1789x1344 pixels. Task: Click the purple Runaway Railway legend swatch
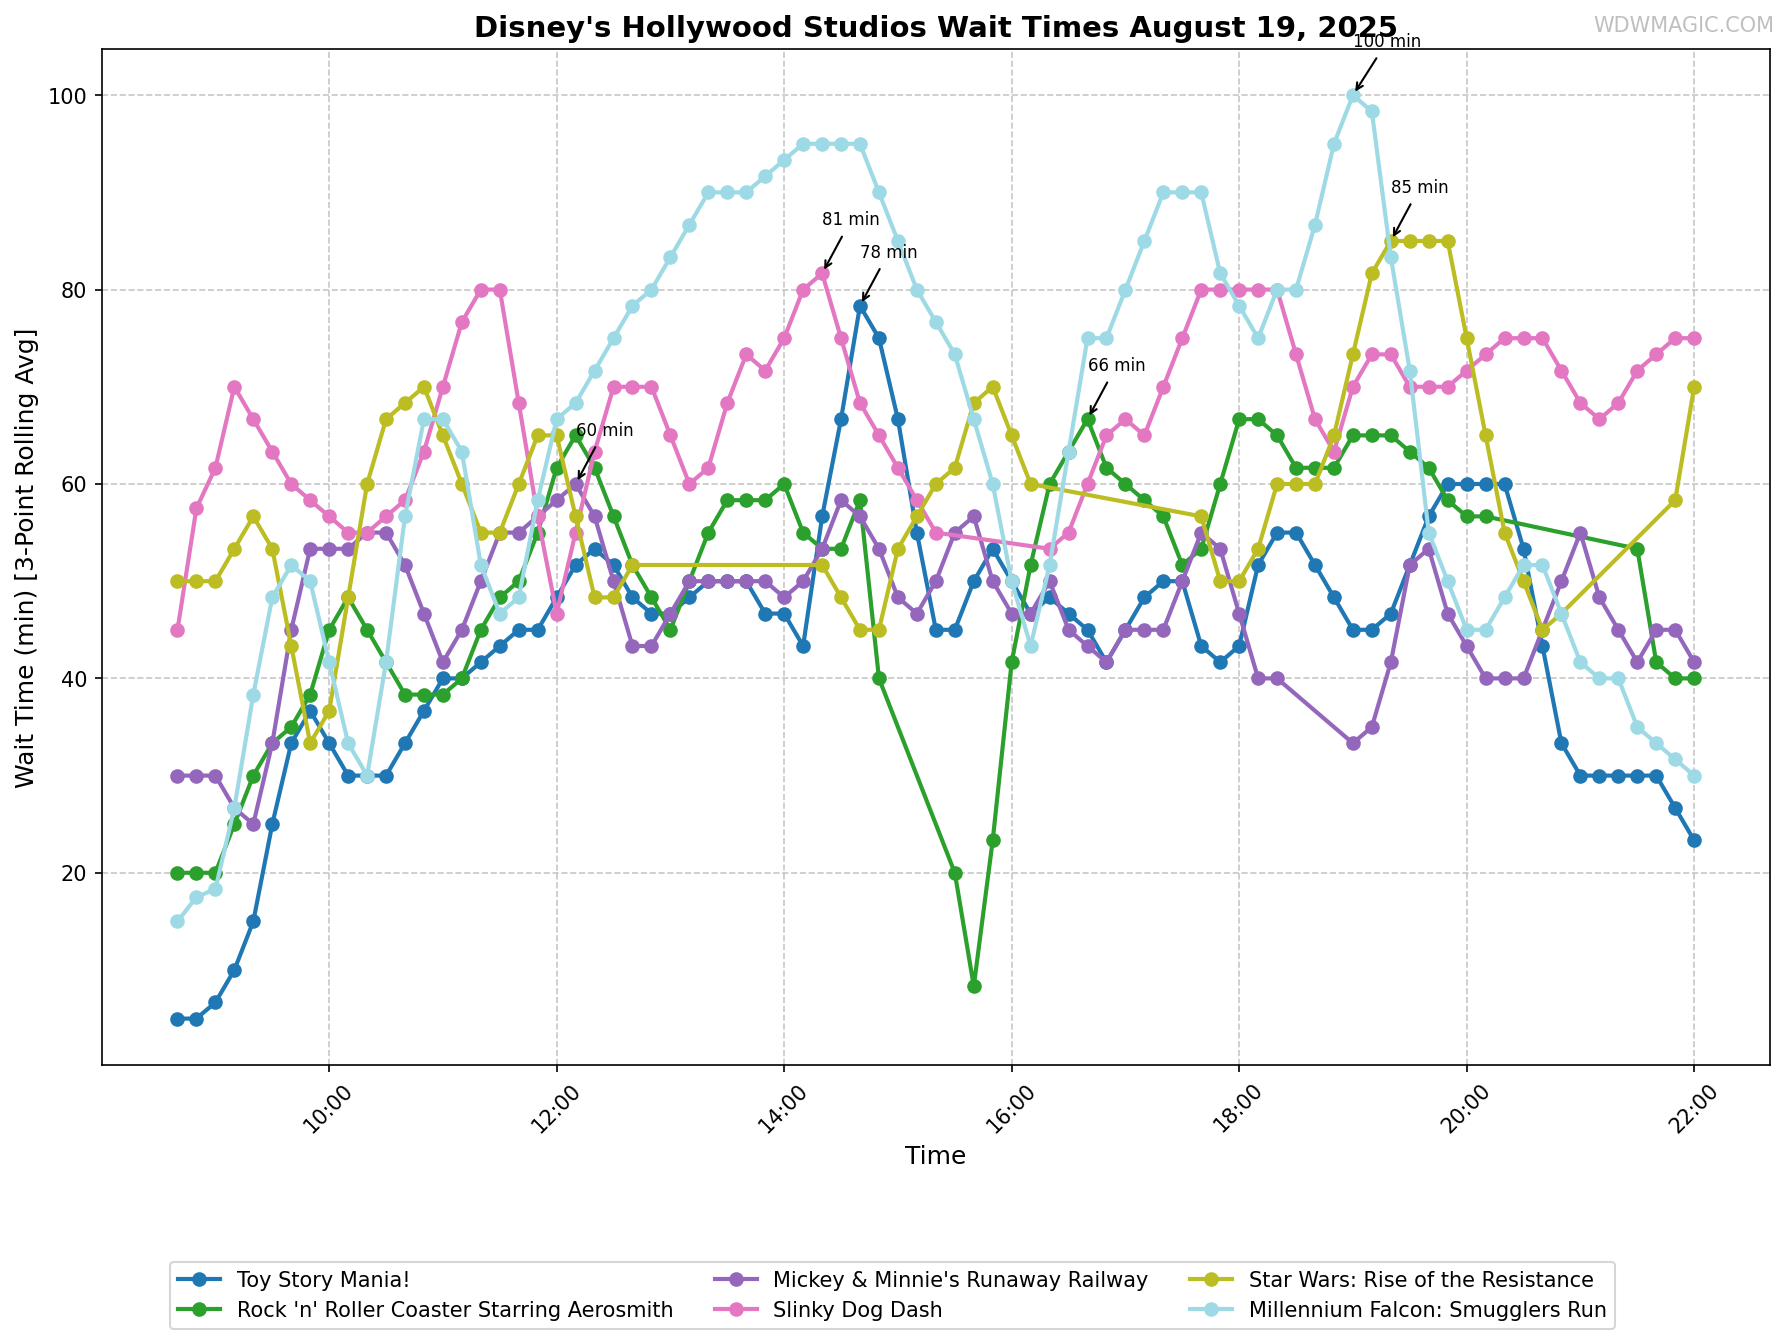[x=736, y=1280]
